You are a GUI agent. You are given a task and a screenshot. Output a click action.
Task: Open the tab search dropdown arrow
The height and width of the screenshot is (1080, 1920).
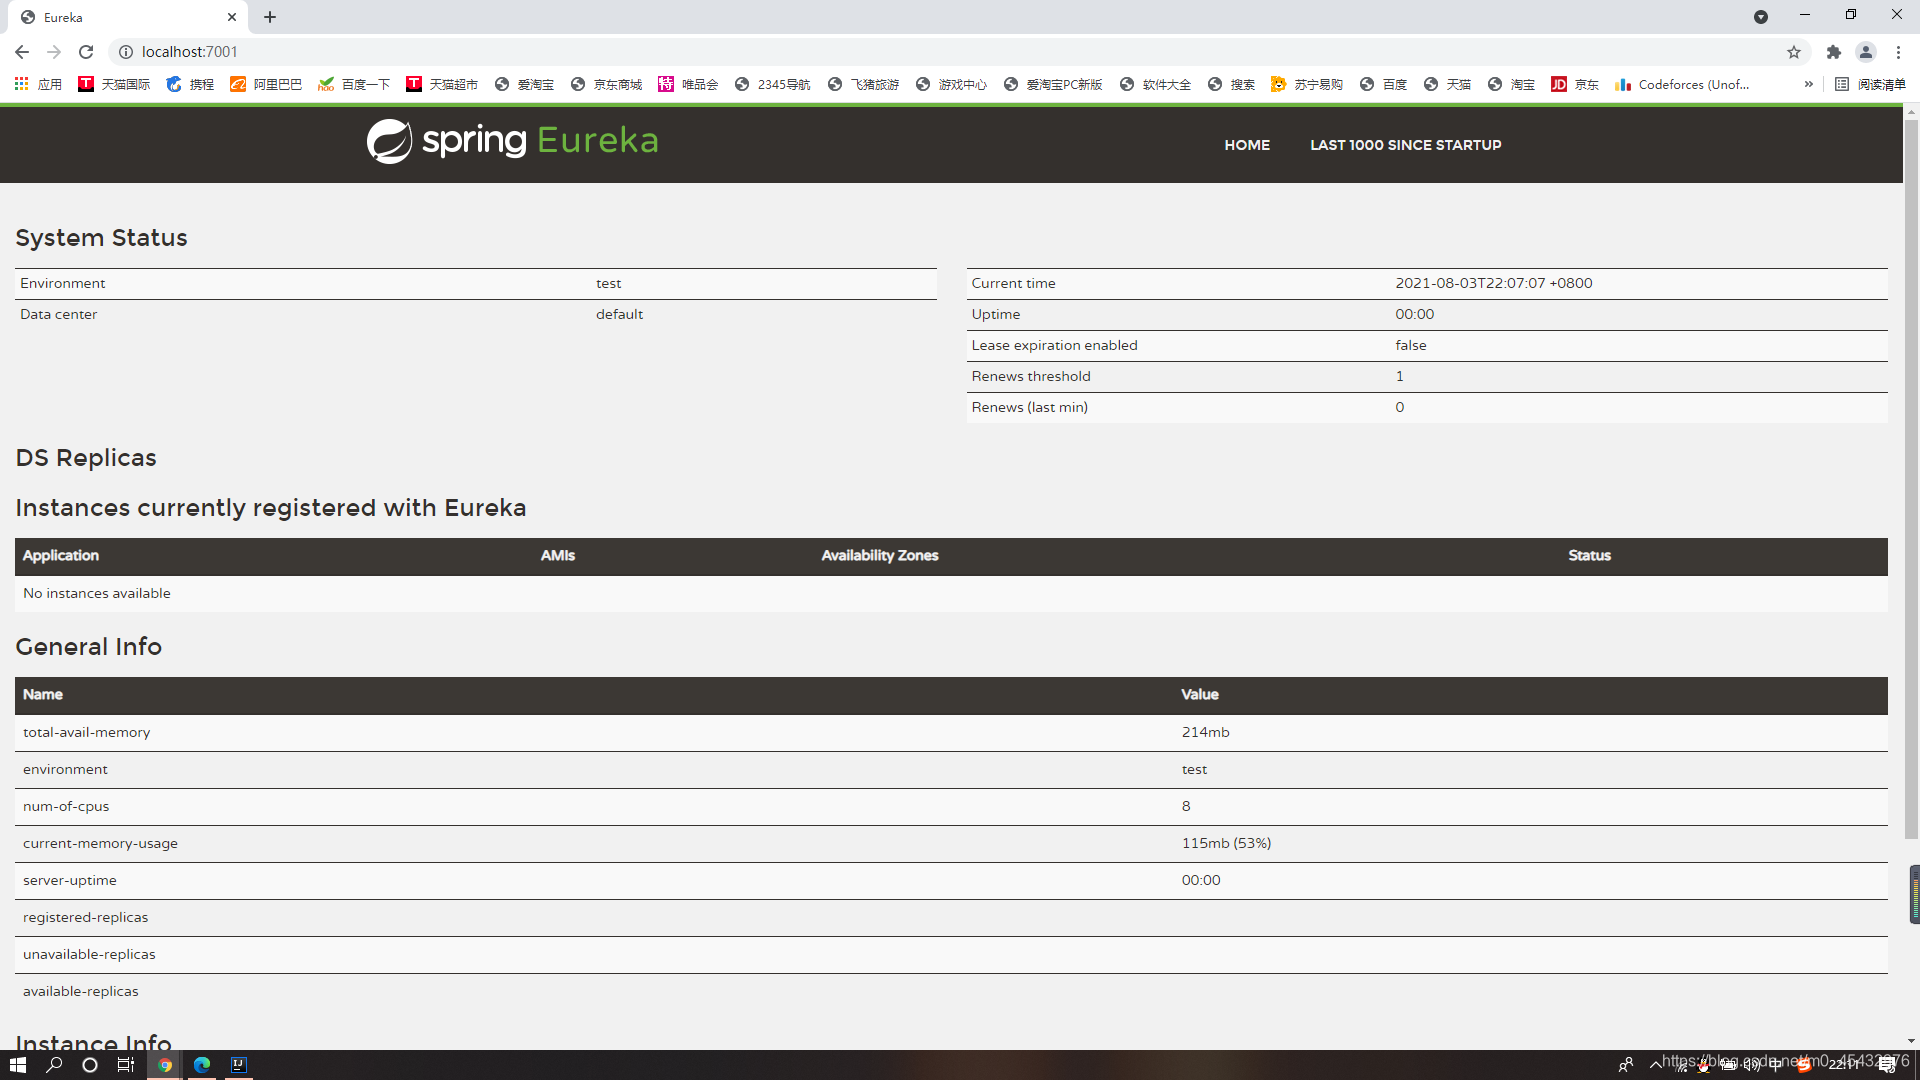(x=1761, y=17)
